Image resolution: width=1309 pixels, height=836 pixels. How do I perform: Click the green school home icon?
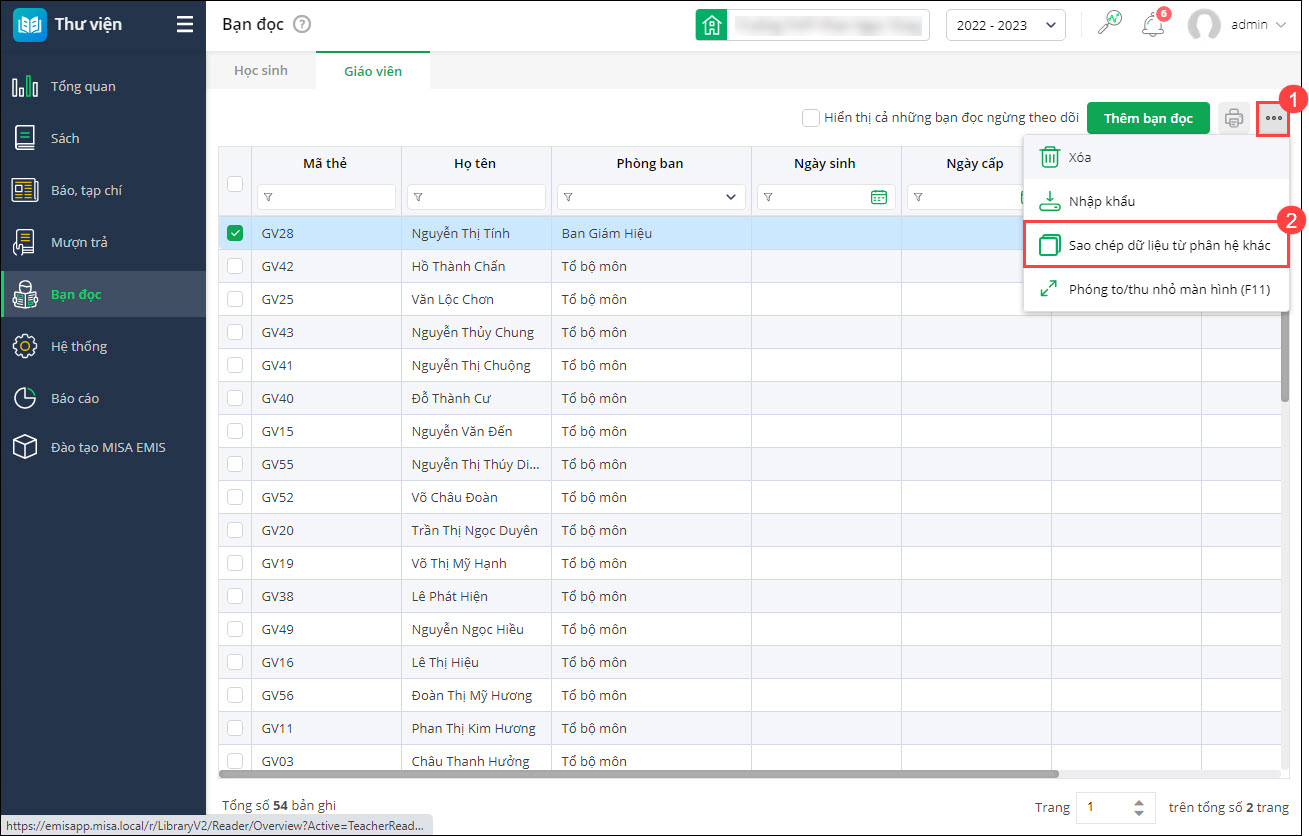click(711, 25)
